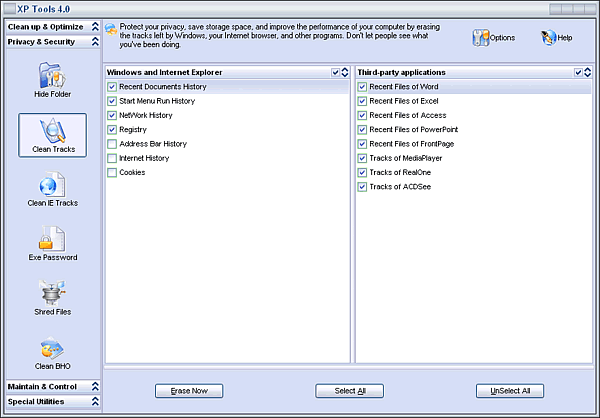Toggle all Third-party applications items
Image resolution: width=600 pixels, height=418 pixels.
(578, 72)
